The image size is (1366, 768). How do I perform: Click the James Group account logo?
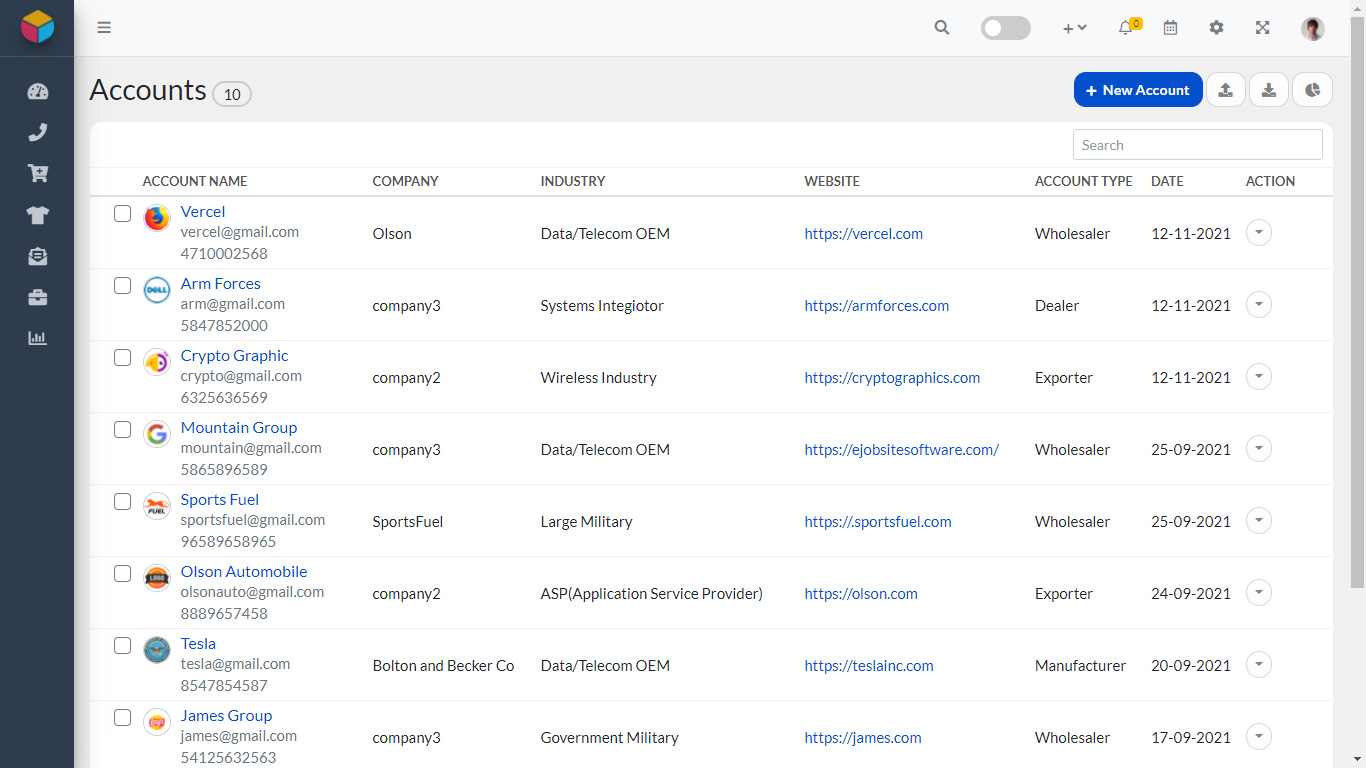point(157,722)
